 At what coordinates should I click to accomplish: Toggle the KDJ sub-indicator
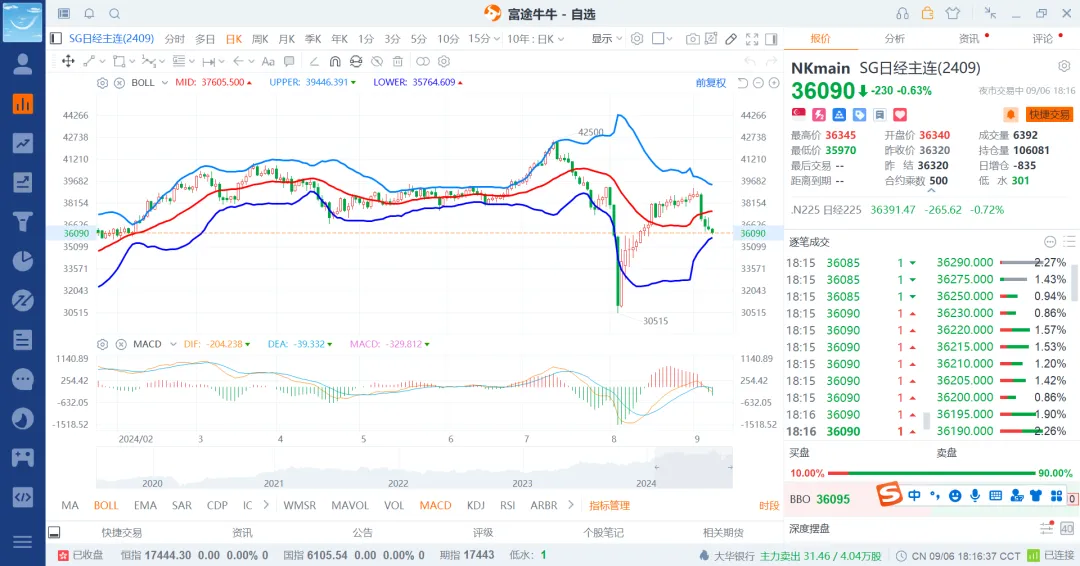476,505
